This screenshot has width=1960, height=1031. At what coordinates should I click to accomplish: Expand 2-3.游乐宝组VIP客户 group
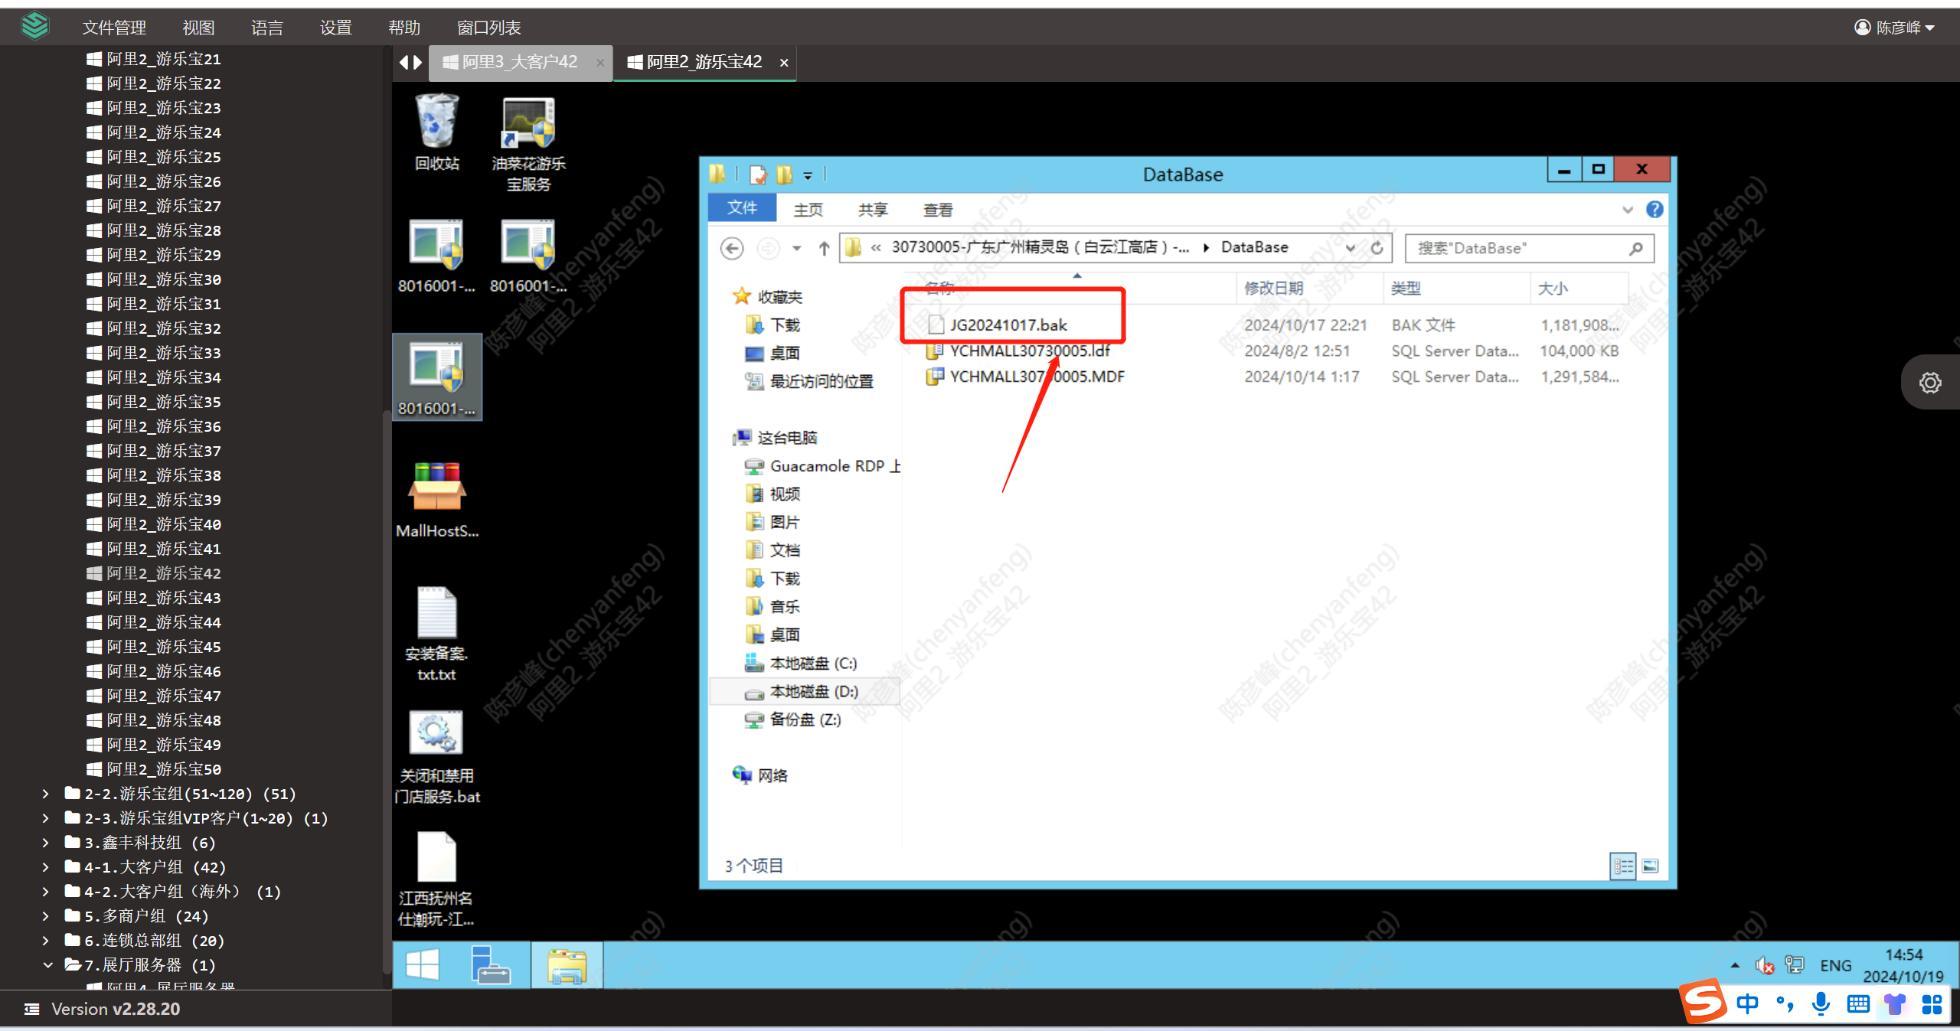click(46, 818)
